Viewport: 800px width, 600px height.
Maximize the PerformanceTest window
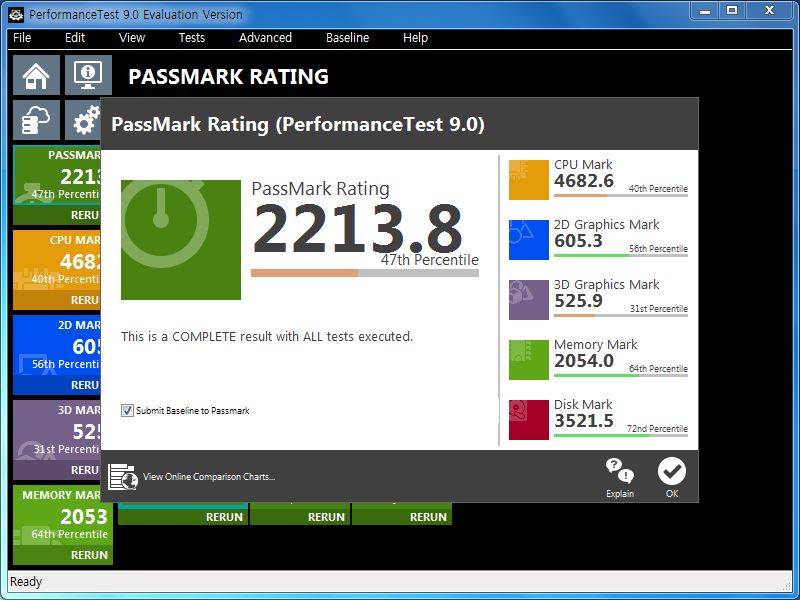(732, 11)
